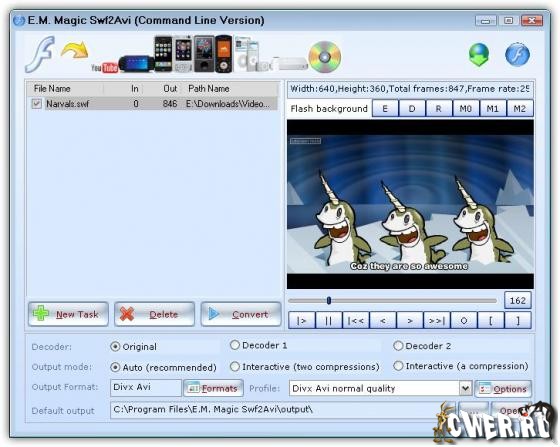560x447 pixels.
Task: Click the yellow curved arrow icon
Action: point(75,50)
